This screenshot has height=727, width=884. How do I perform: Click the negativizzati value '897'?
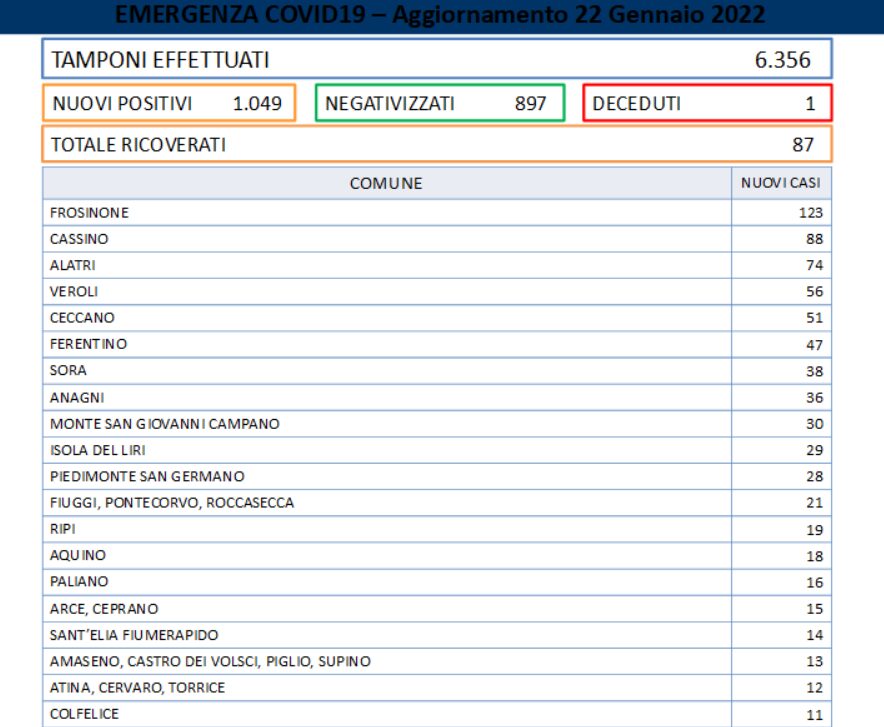(x=530, y=104)
